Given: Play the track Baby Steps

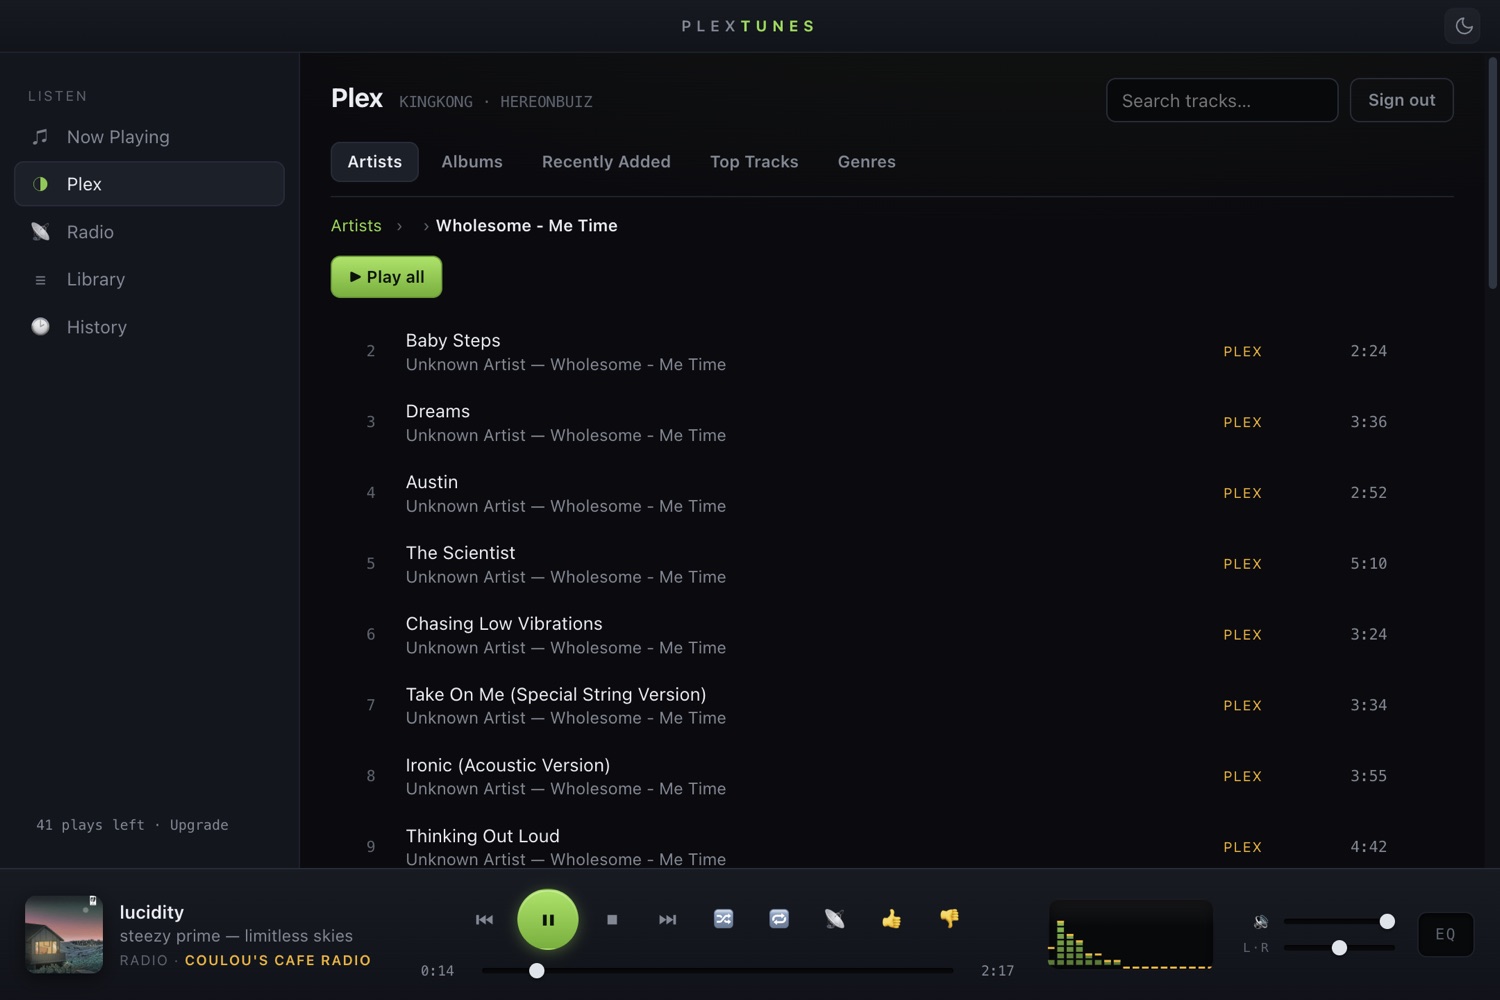Looking at the screenshot, I should coord(891,352).
